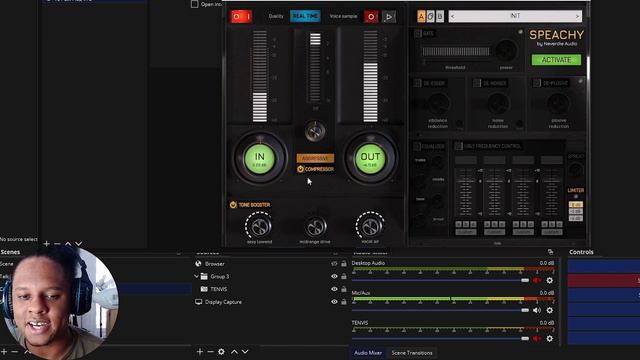The width and height of the screenshot is (640, 360).
Task: Select the Display Capture source
Action: tap(223, 302)
